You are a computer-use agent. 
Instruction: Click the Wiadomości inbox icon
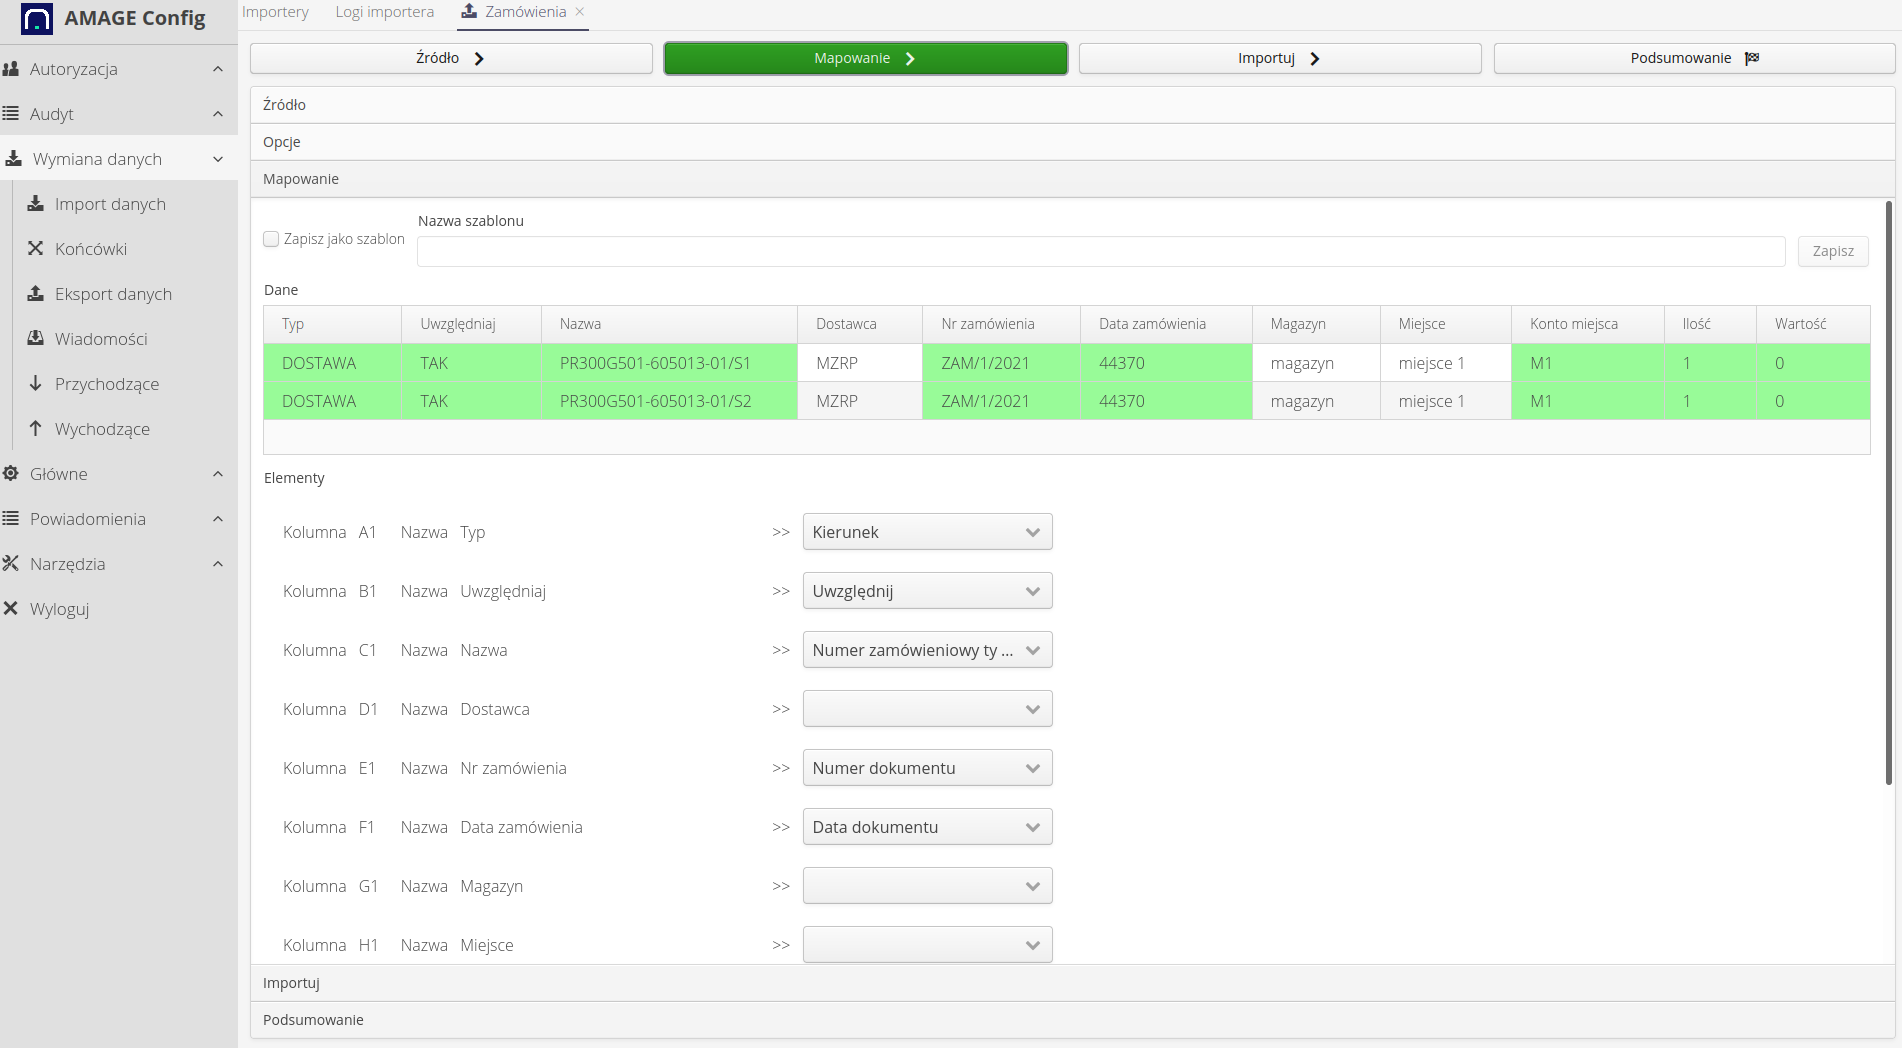point(36,339)
